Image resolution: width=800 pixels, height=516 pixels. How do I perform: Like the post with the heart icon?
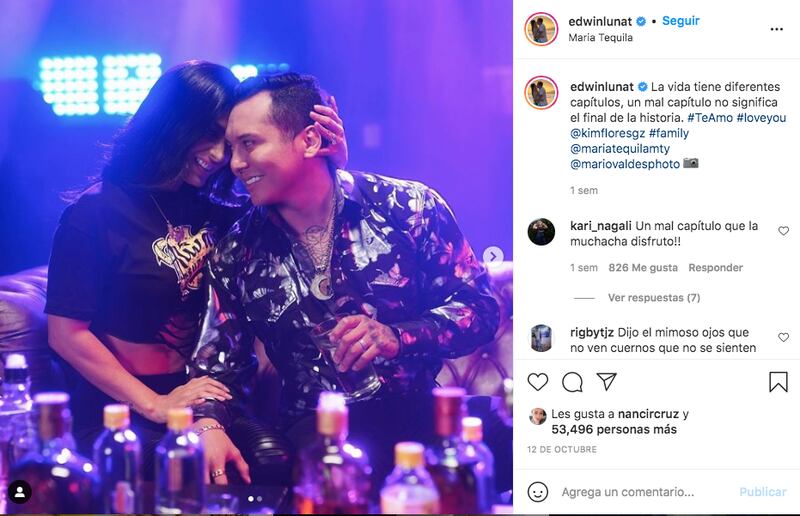click(x=538, y=382)
